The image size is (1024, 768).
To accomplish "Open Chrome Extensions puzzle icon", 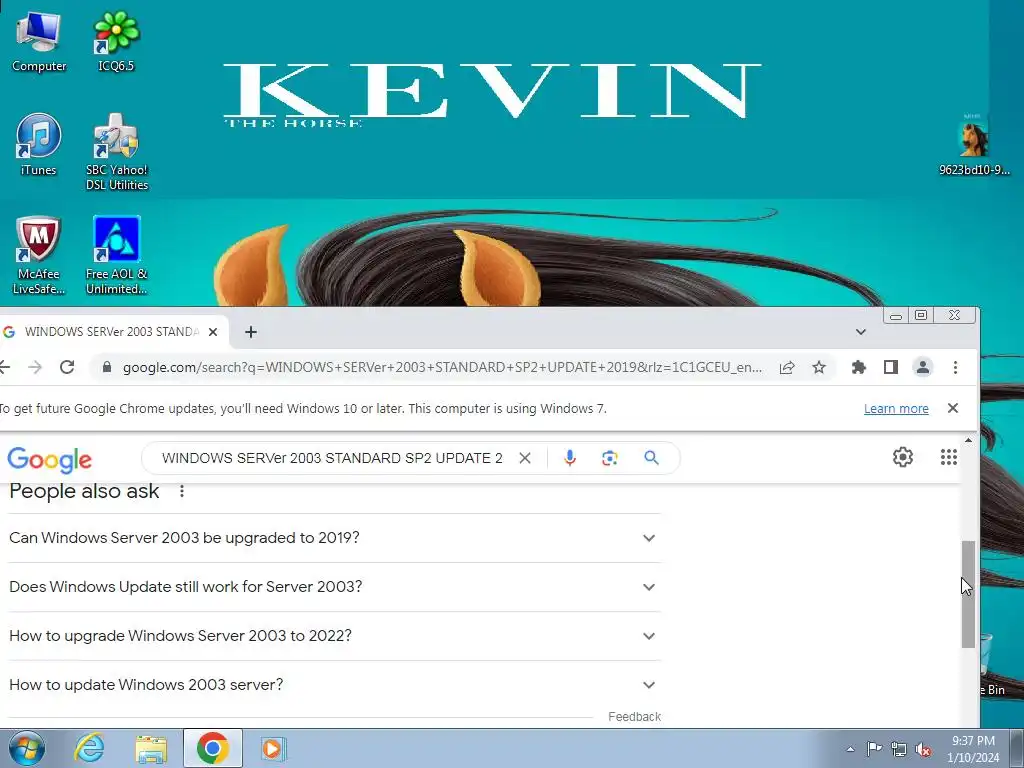I will pyautogui.click(x=859, y=367).
